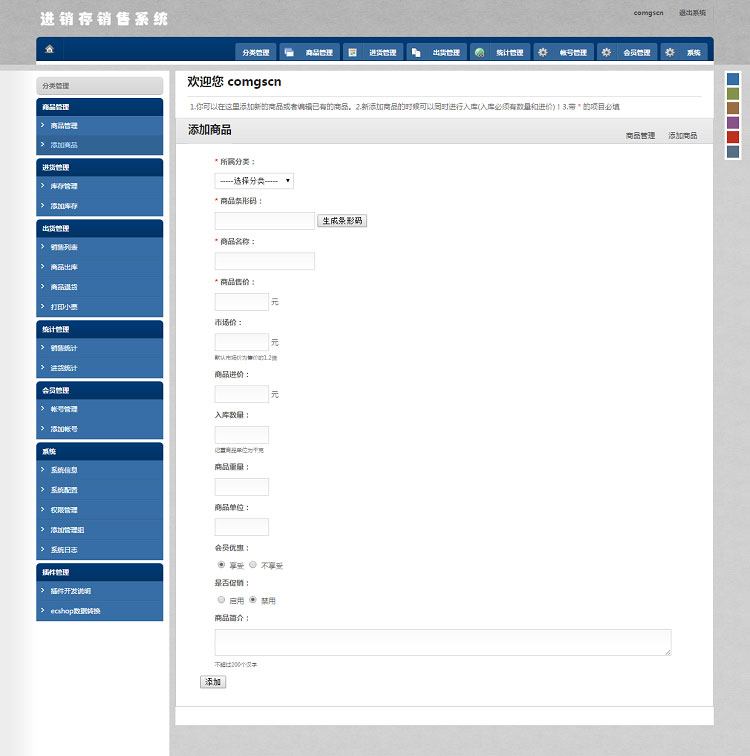Open 添加帐号 item in sidebar

100,429
